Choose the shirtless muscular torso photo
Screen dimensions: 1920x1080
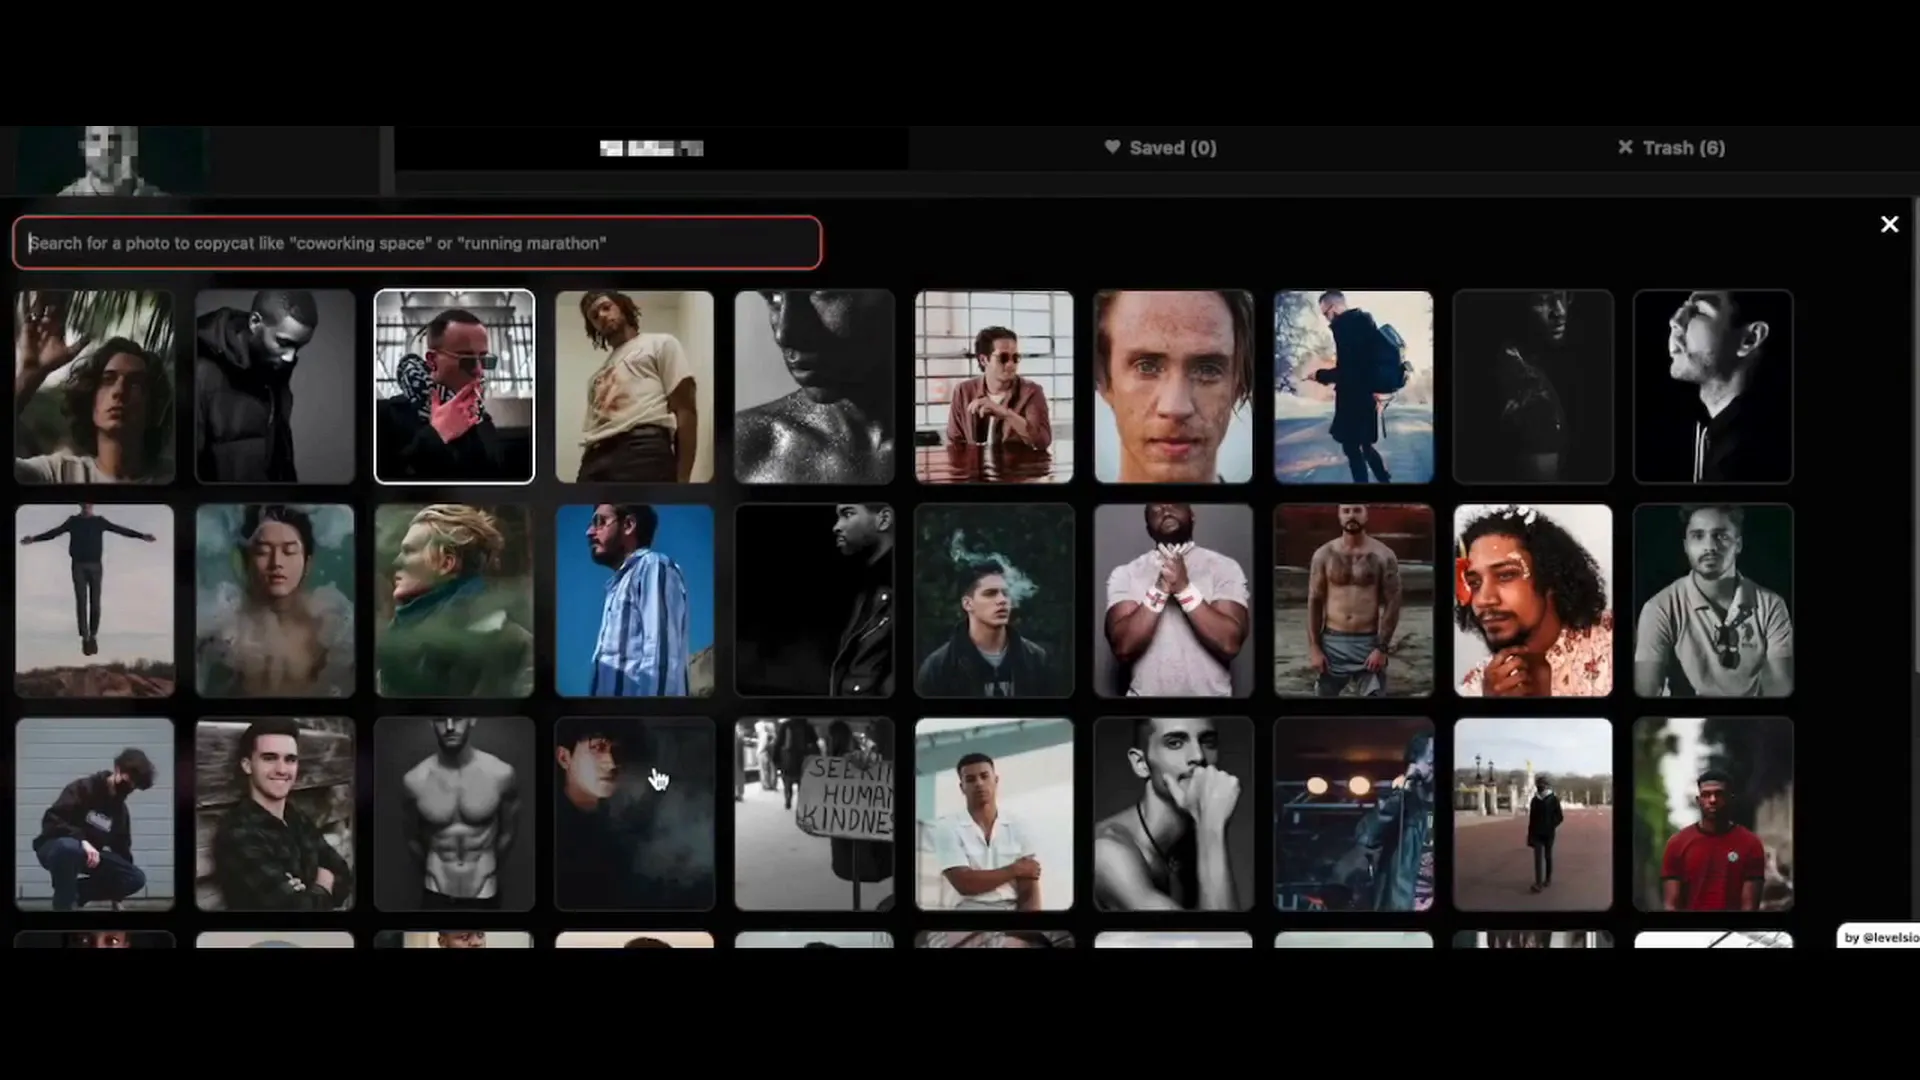(x=453, y=813)
